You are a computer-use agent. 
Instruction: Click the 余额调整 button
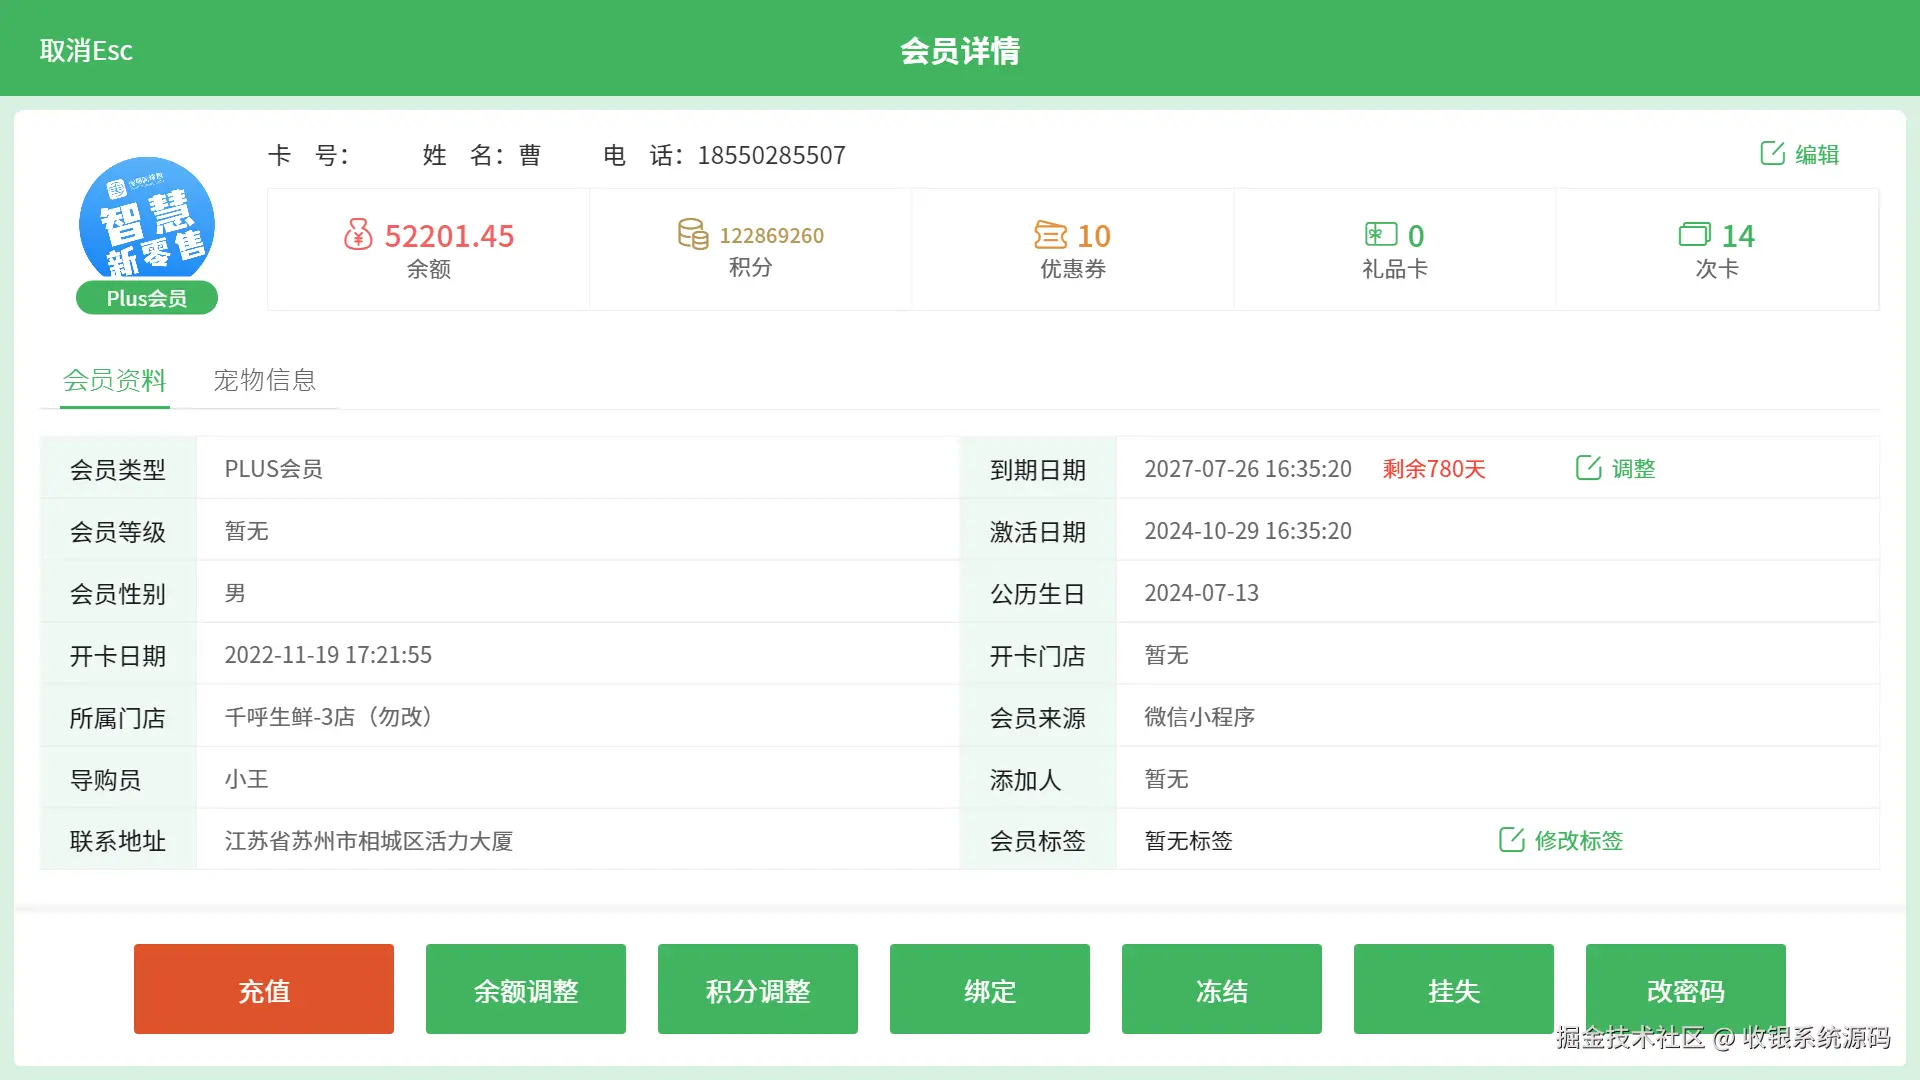(x=526, y=990)
